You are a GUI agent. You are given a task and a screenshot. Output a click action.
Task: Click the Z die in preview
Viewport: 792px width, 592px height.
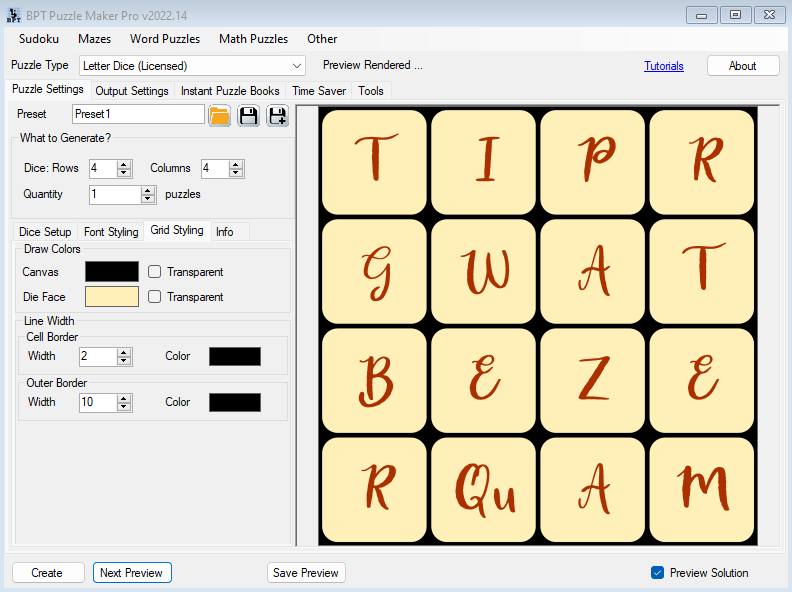[x=594, y=380]
